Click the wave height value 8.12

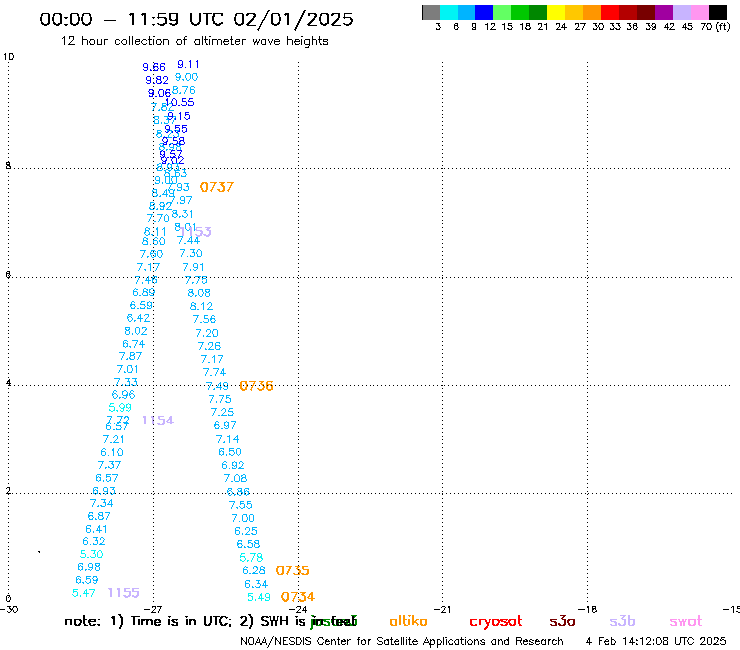202,307
